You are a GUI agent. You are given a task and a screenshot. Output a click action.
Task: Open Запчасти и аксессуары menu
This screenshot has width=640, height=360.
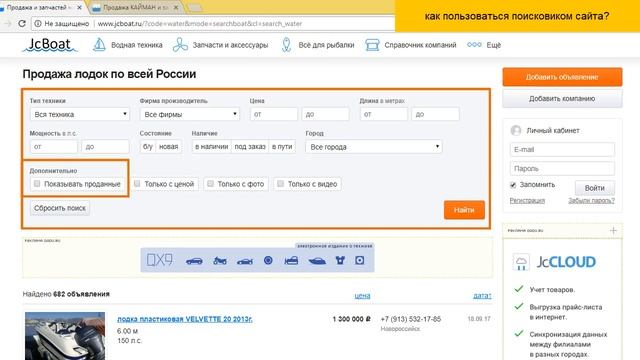[x=230, y=45]
